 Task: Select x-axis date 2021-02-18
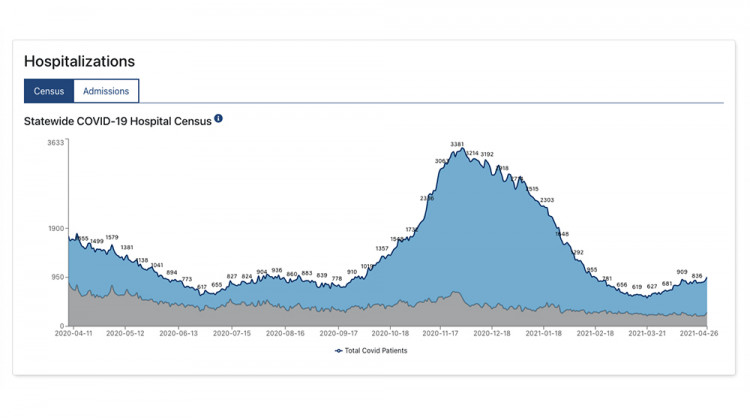[595, 333]
